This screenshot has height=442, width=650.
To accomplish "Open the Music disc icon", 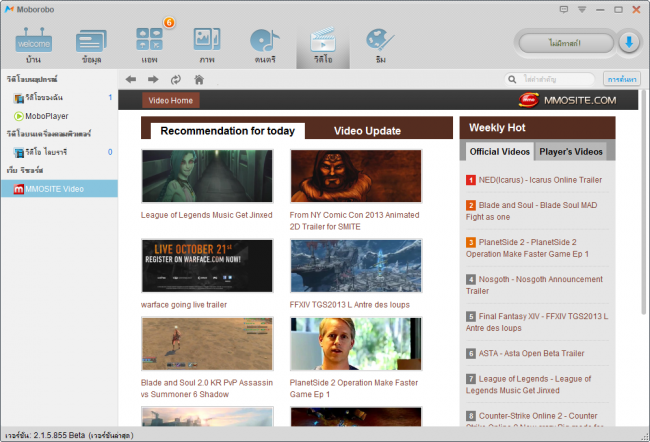I will click(x=265, y=44).
